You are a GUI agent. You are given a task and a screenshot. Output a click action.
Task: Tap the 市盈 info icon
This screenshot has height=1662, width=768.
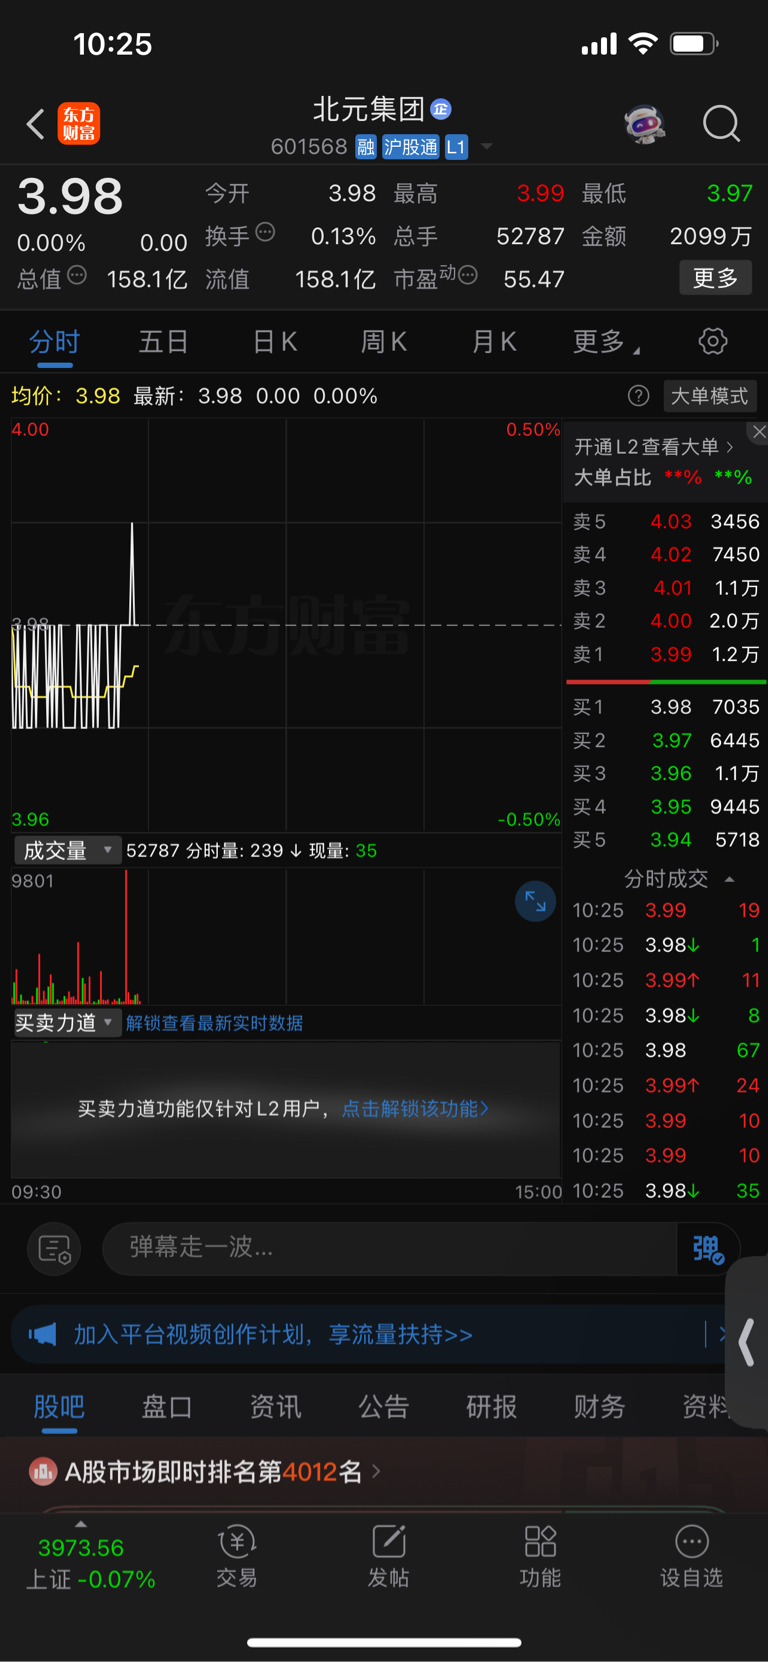coord(467,275)
